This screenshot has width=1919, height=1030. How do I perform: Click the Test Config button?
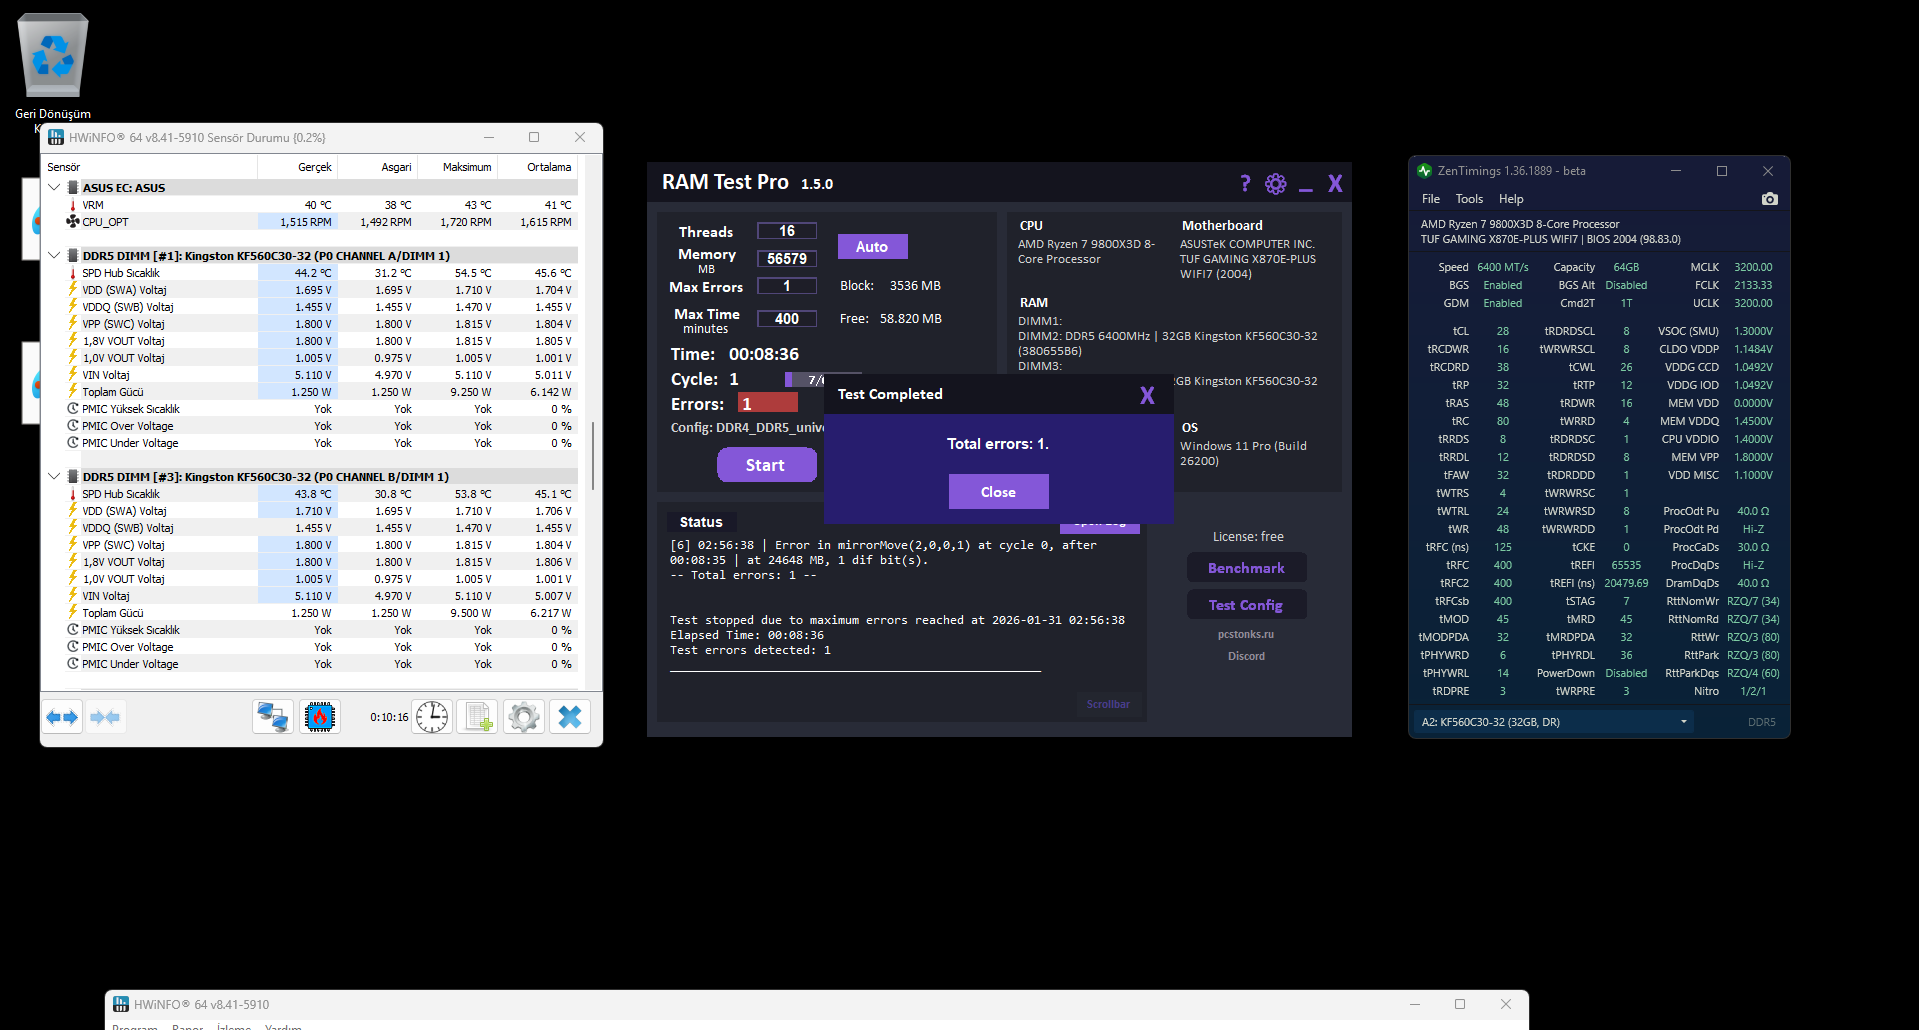pyautogui.click(x=1246, y=605)
